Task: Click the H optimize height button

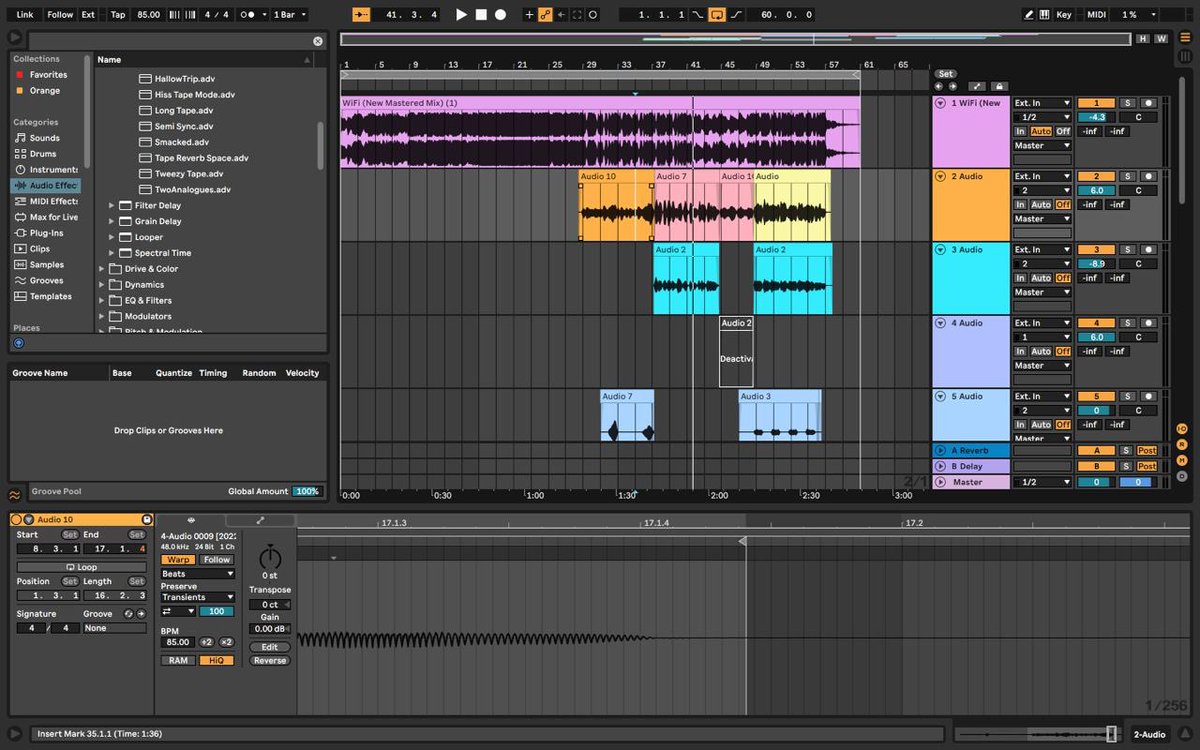Action: pyautogui.click(x=1142, y=39)
